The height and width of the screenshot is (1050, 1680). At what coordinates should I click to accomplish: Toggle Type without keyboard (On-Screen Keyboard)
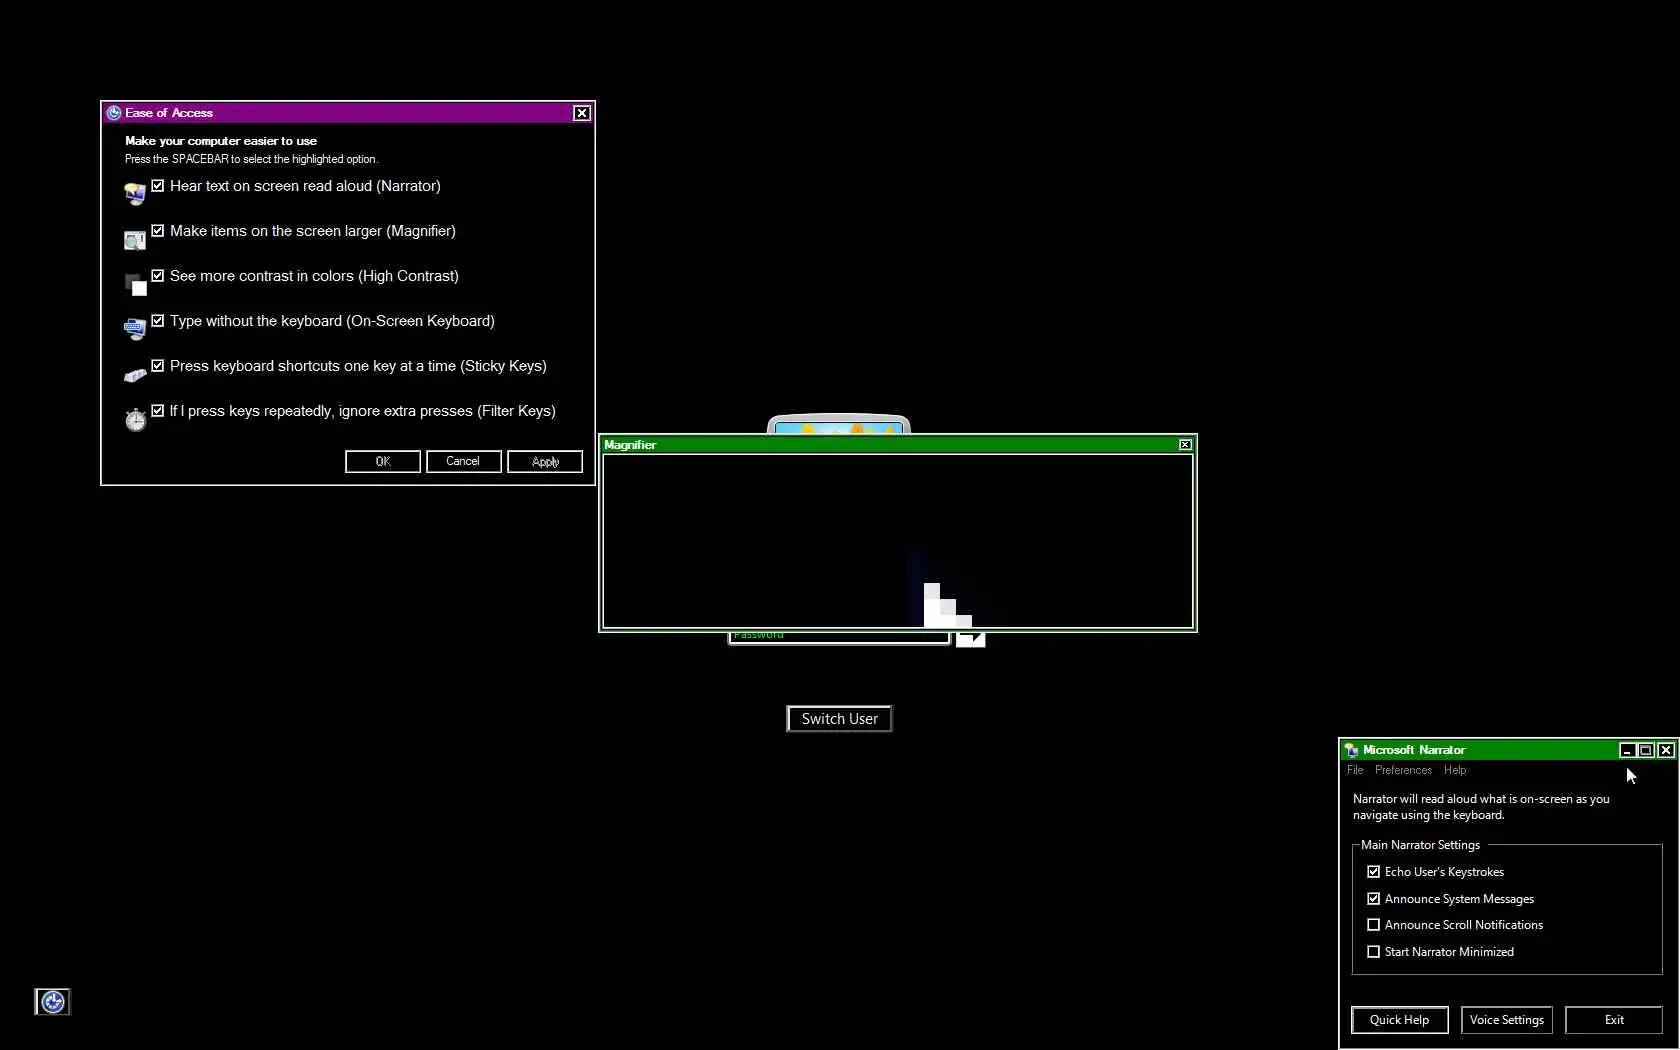158,321
